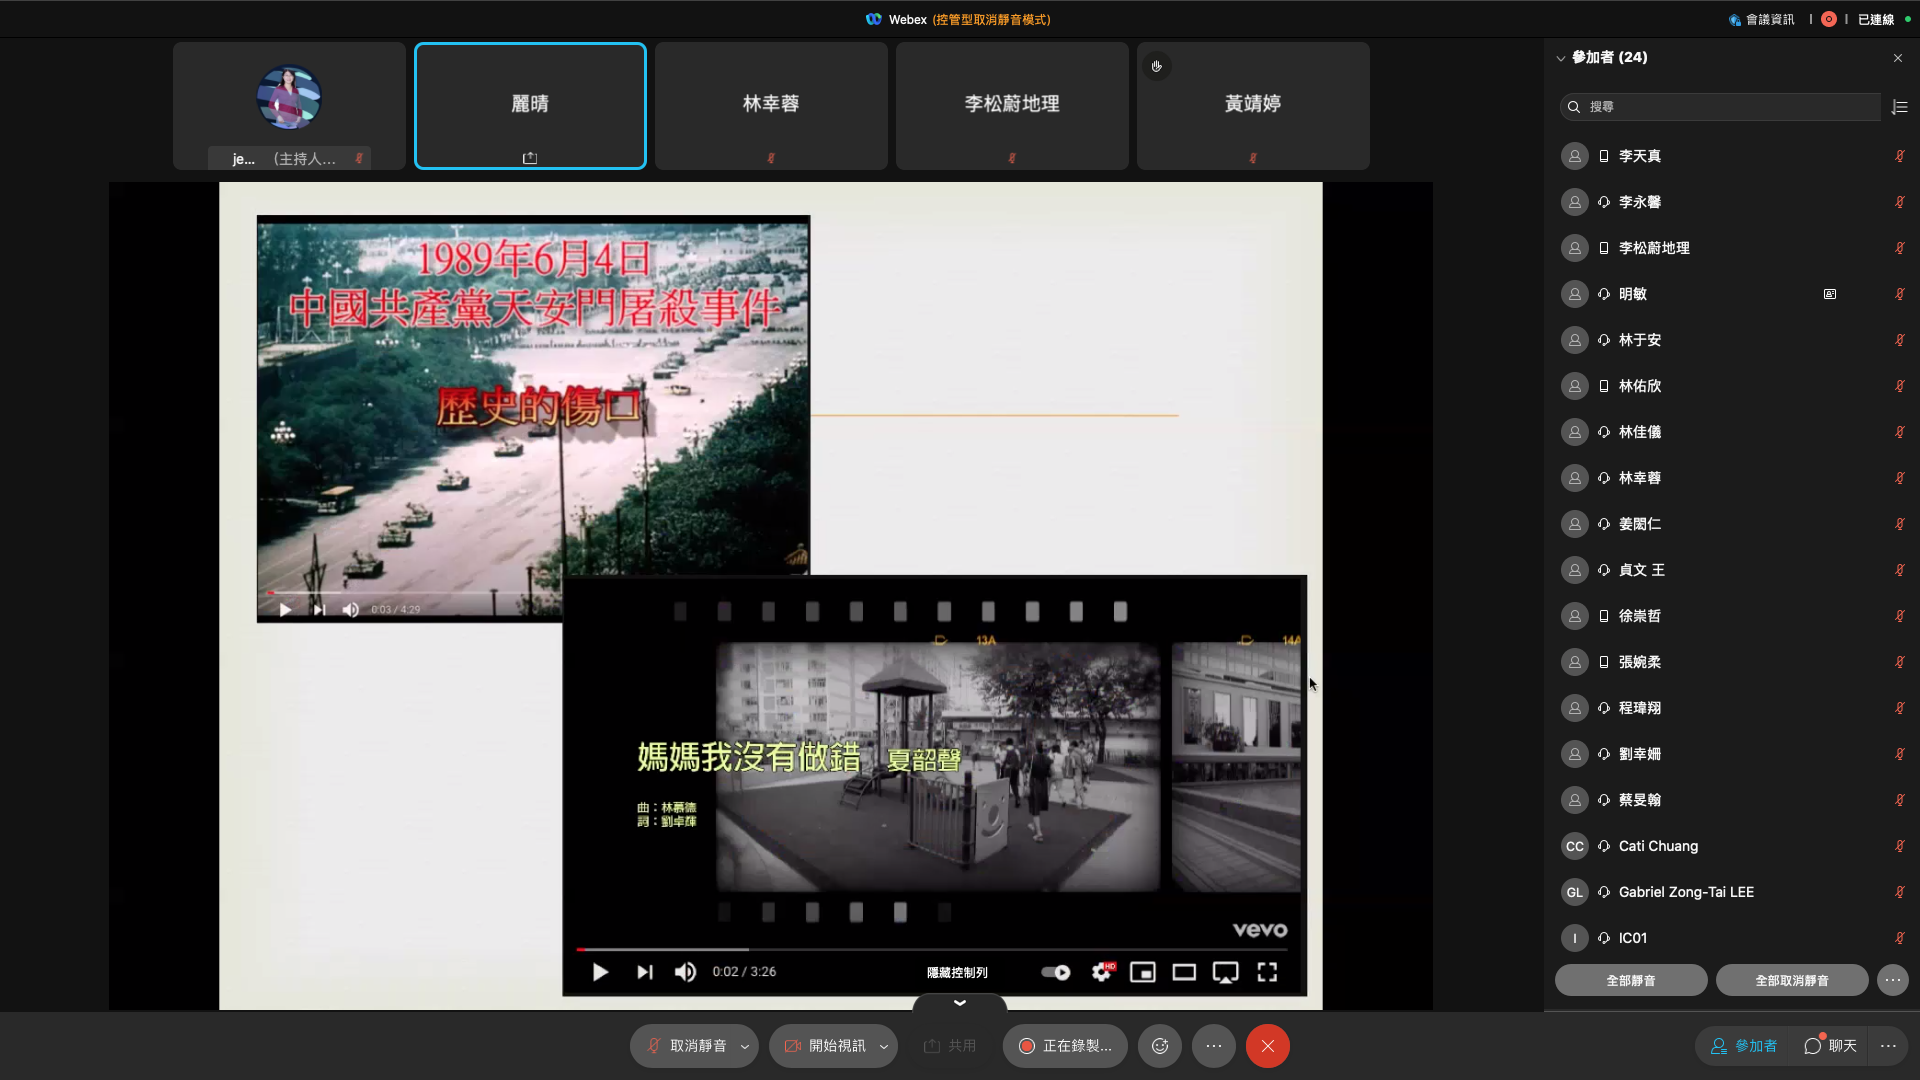Viewport: 1920px width, 1080px height.
Task: Mute the vevo video volume icon
Action: click(x=685, y=972)
